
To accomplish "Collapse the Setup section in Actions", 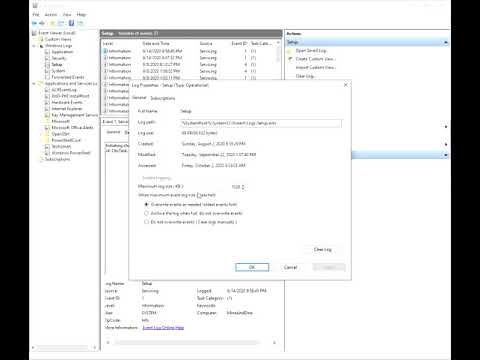I will pyautogui.click(x=446, y=42).
